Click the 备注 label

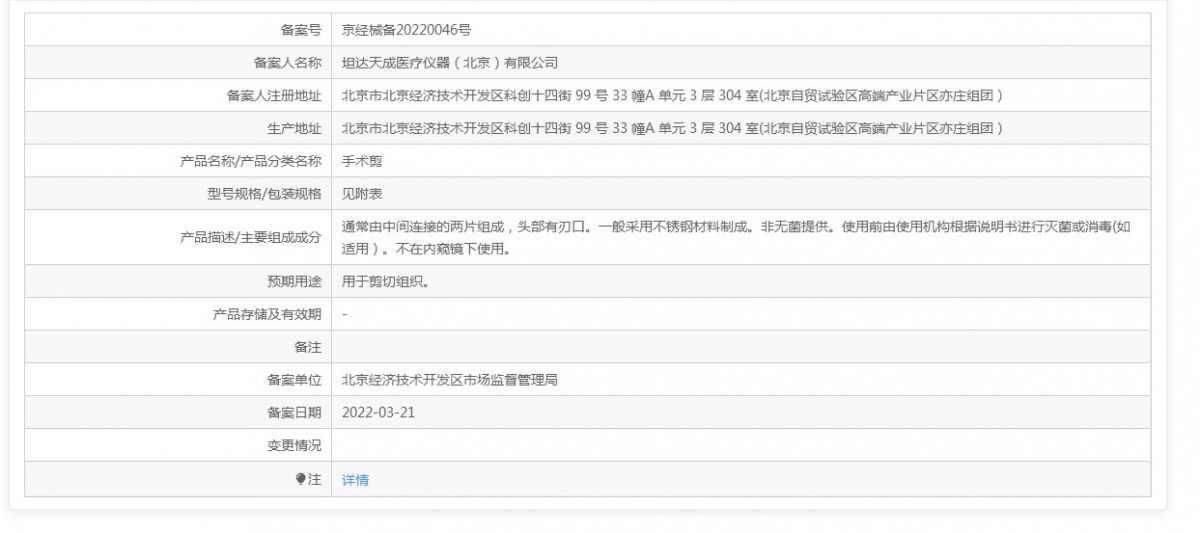click(308, 347)
